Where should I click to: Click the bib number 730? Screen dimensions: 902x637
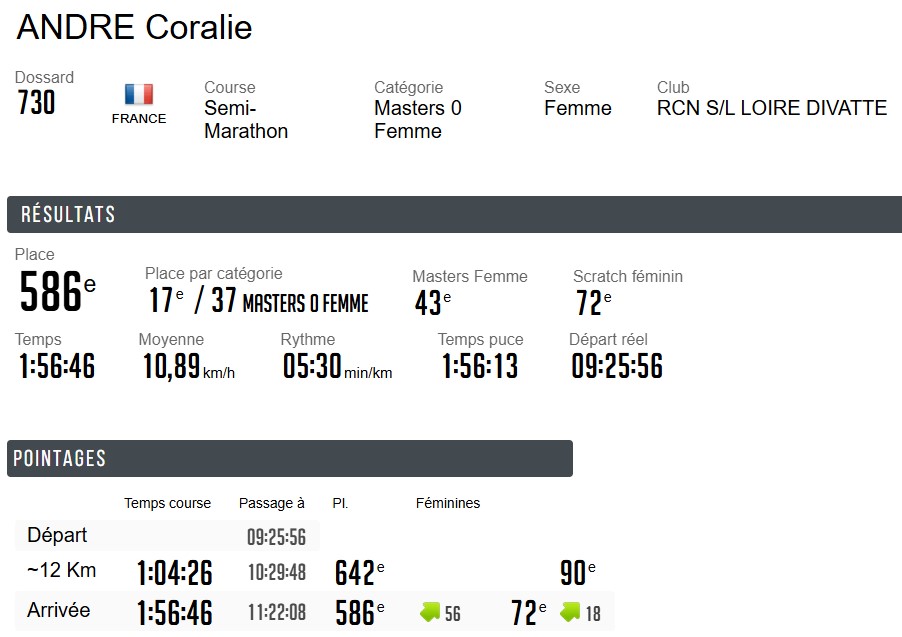37,103
